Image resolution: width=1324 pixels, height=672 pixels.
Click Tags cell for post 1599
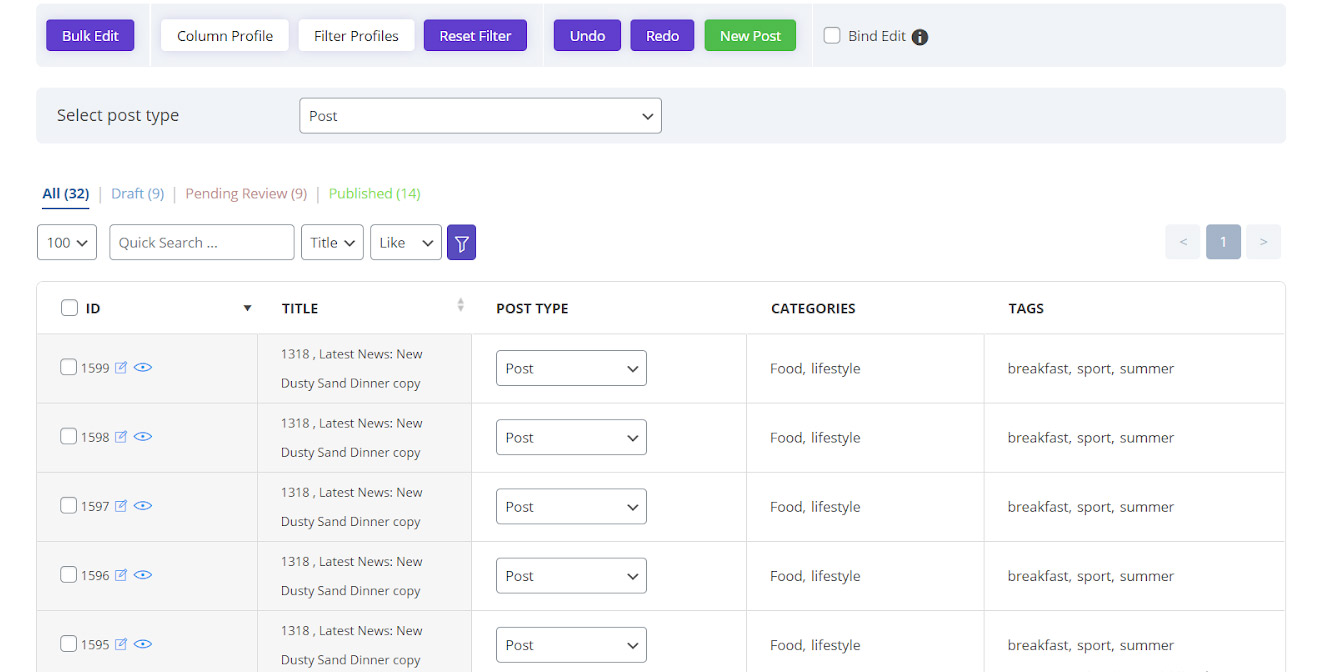coord(1134,368)
